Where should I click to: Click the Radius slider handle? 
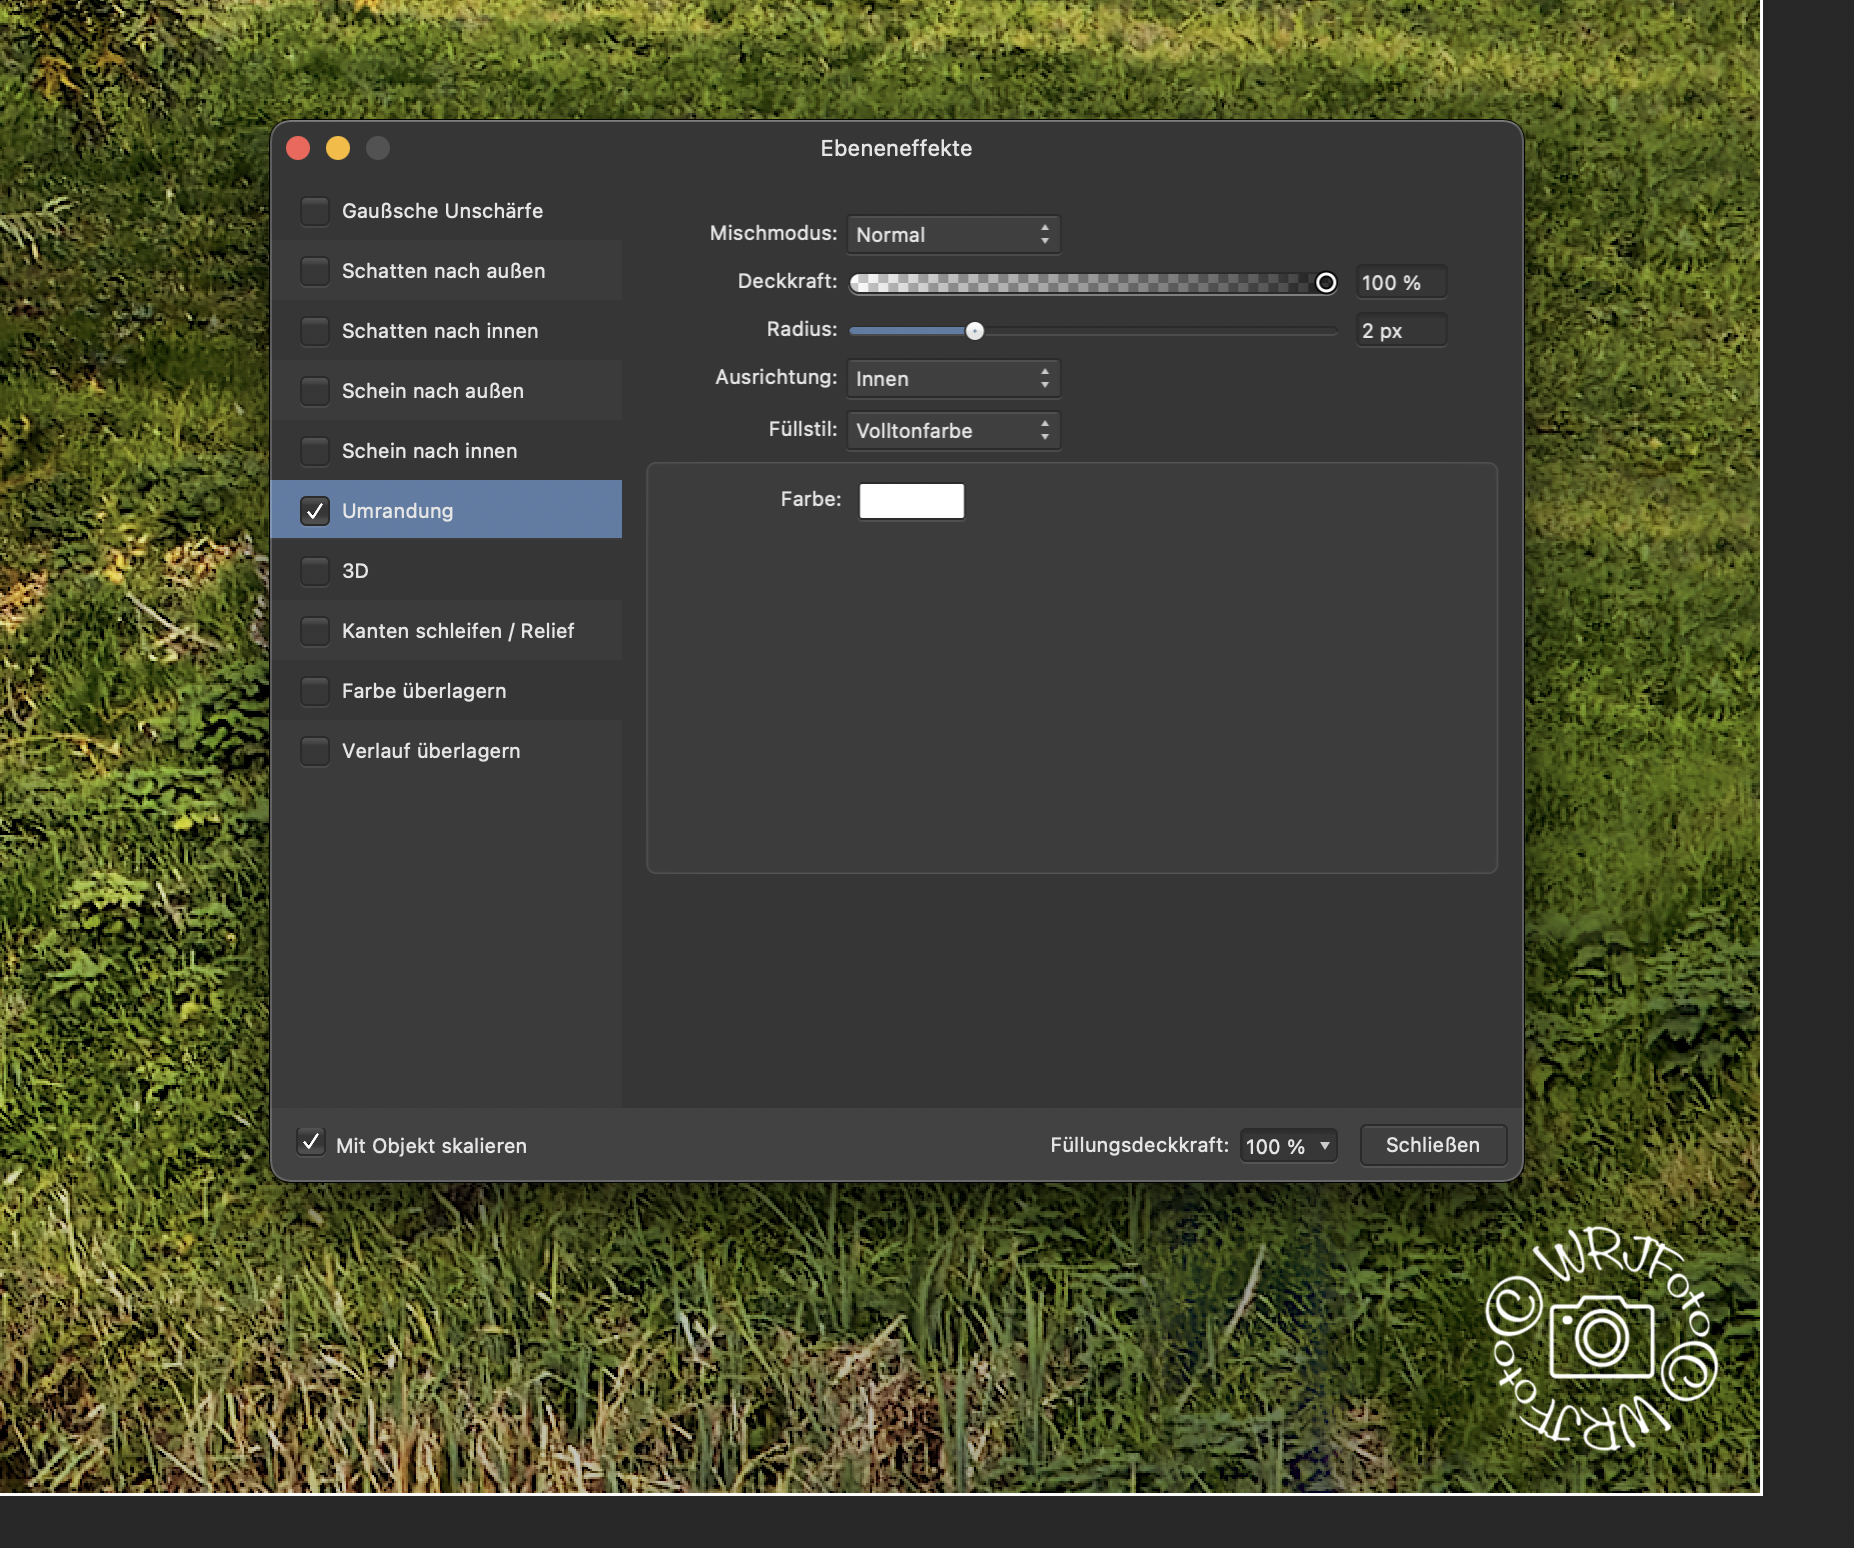click(975, 331)
